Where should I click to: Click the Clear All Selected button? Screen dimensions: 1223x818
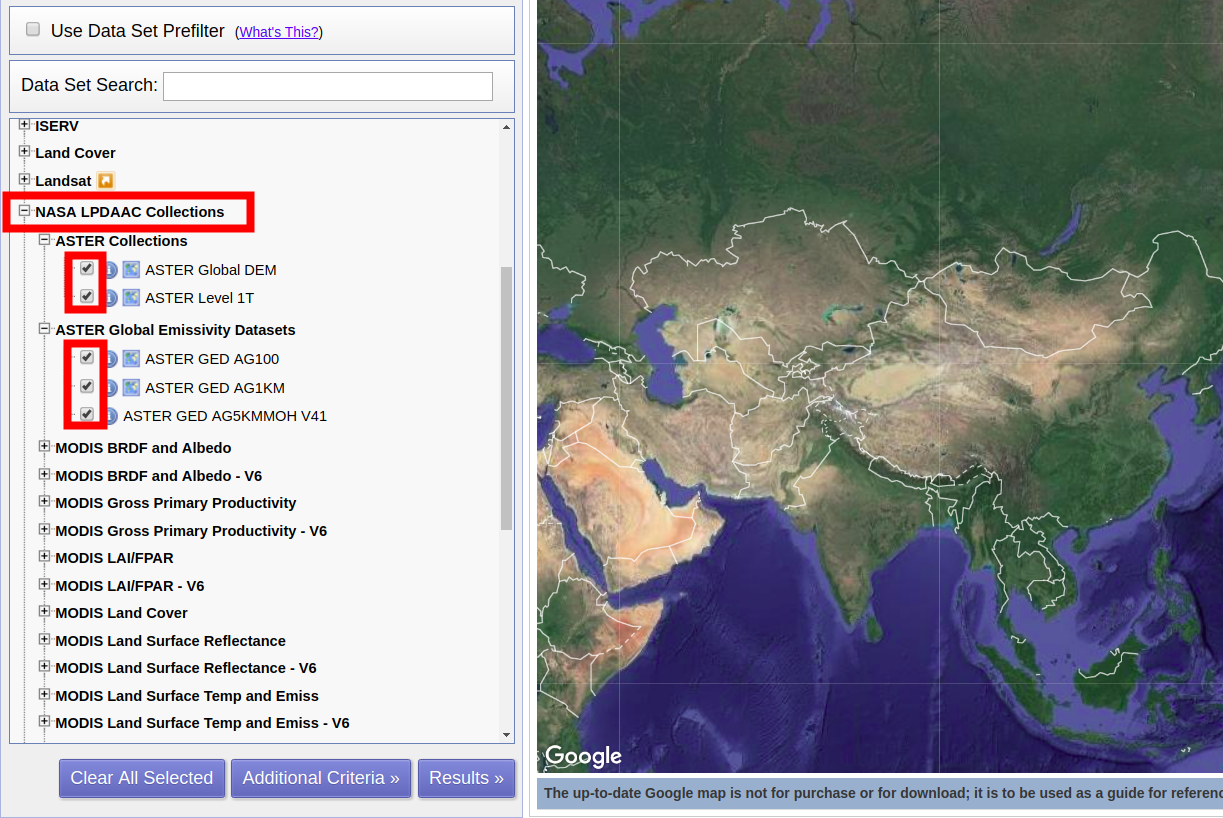[142, 778]
